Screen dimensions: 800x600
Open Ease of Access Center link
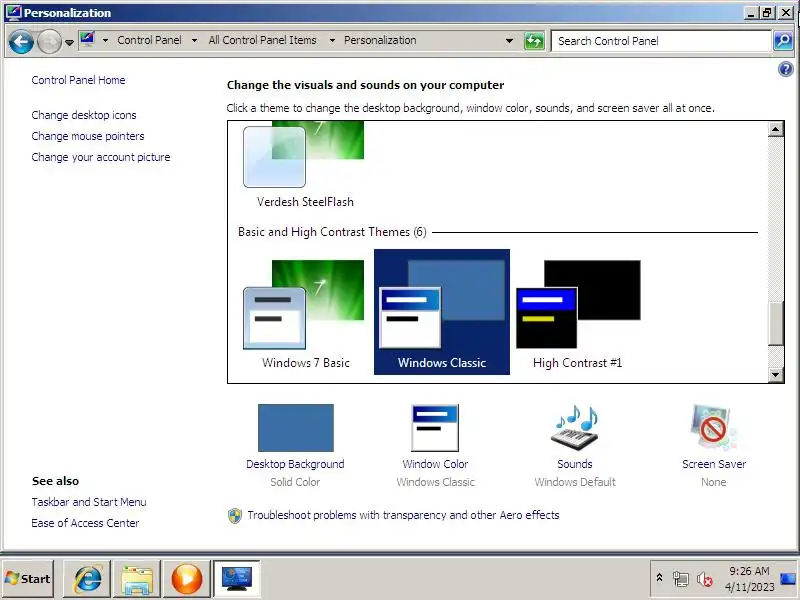click(85, 523)
